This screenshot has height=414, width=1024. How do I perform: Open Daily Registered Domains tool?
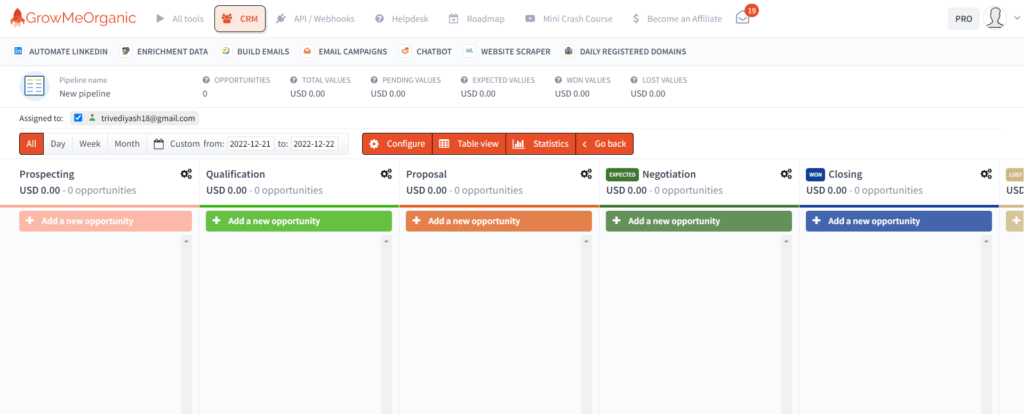tap(624, 51)
